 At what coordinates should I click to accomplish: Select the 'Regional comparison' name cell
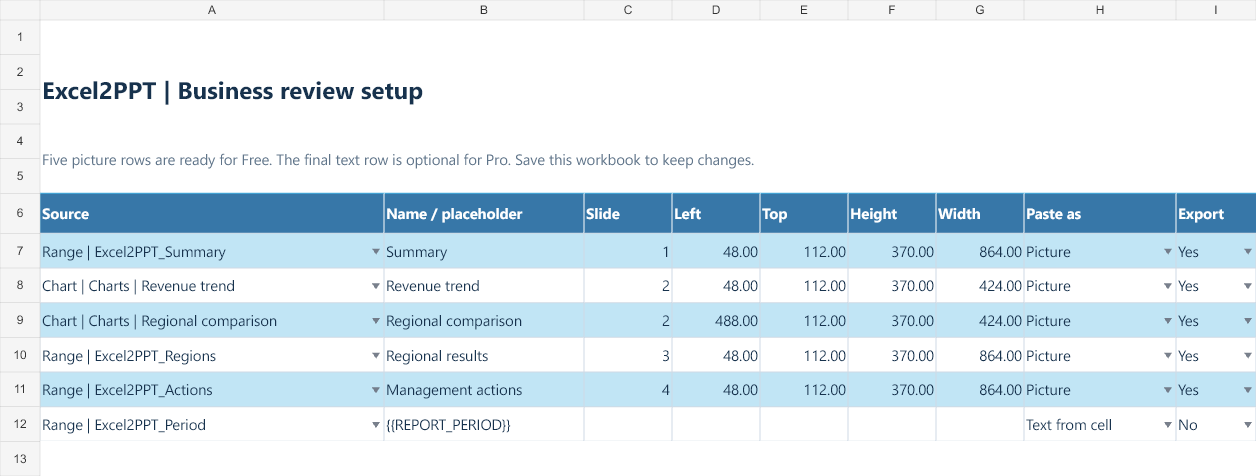pos(484,321)
